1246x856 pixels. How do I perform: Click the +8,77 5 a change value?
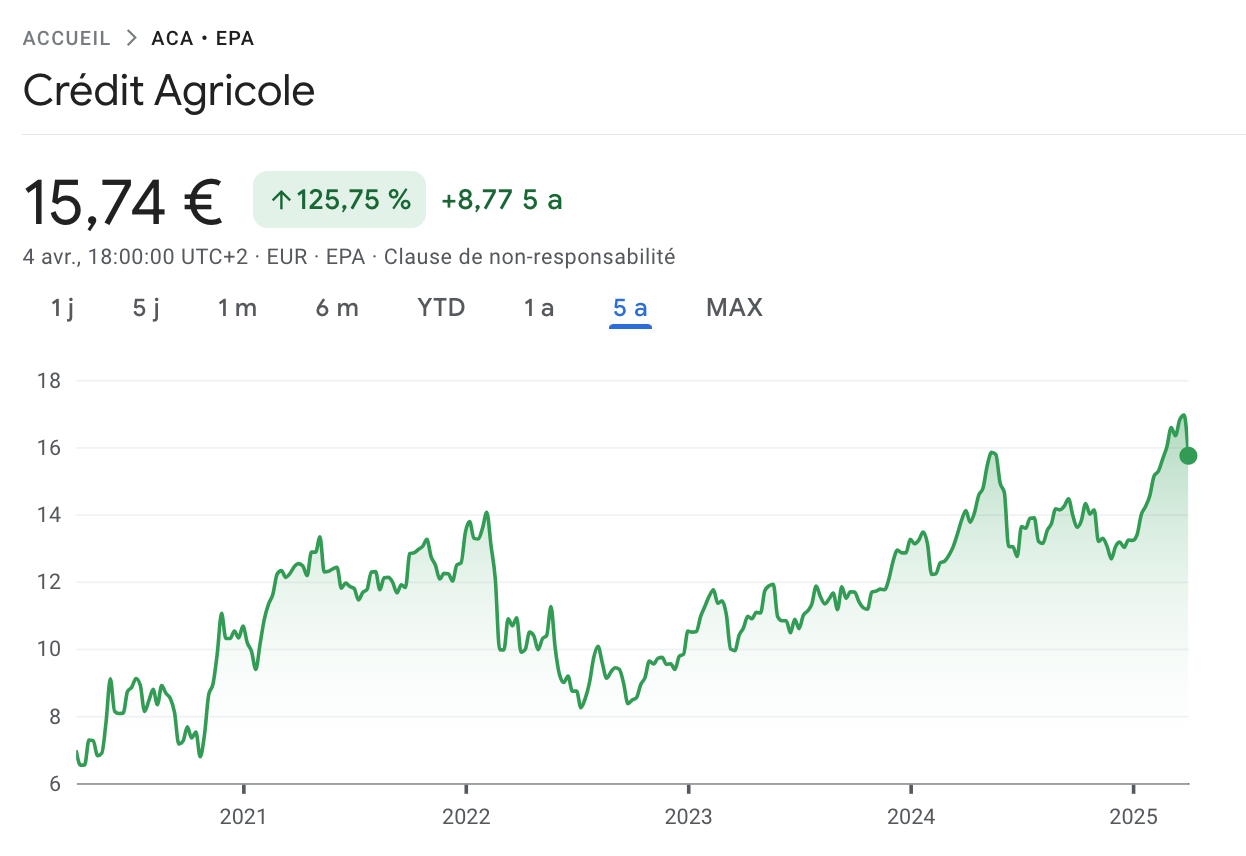click(502, 200)
